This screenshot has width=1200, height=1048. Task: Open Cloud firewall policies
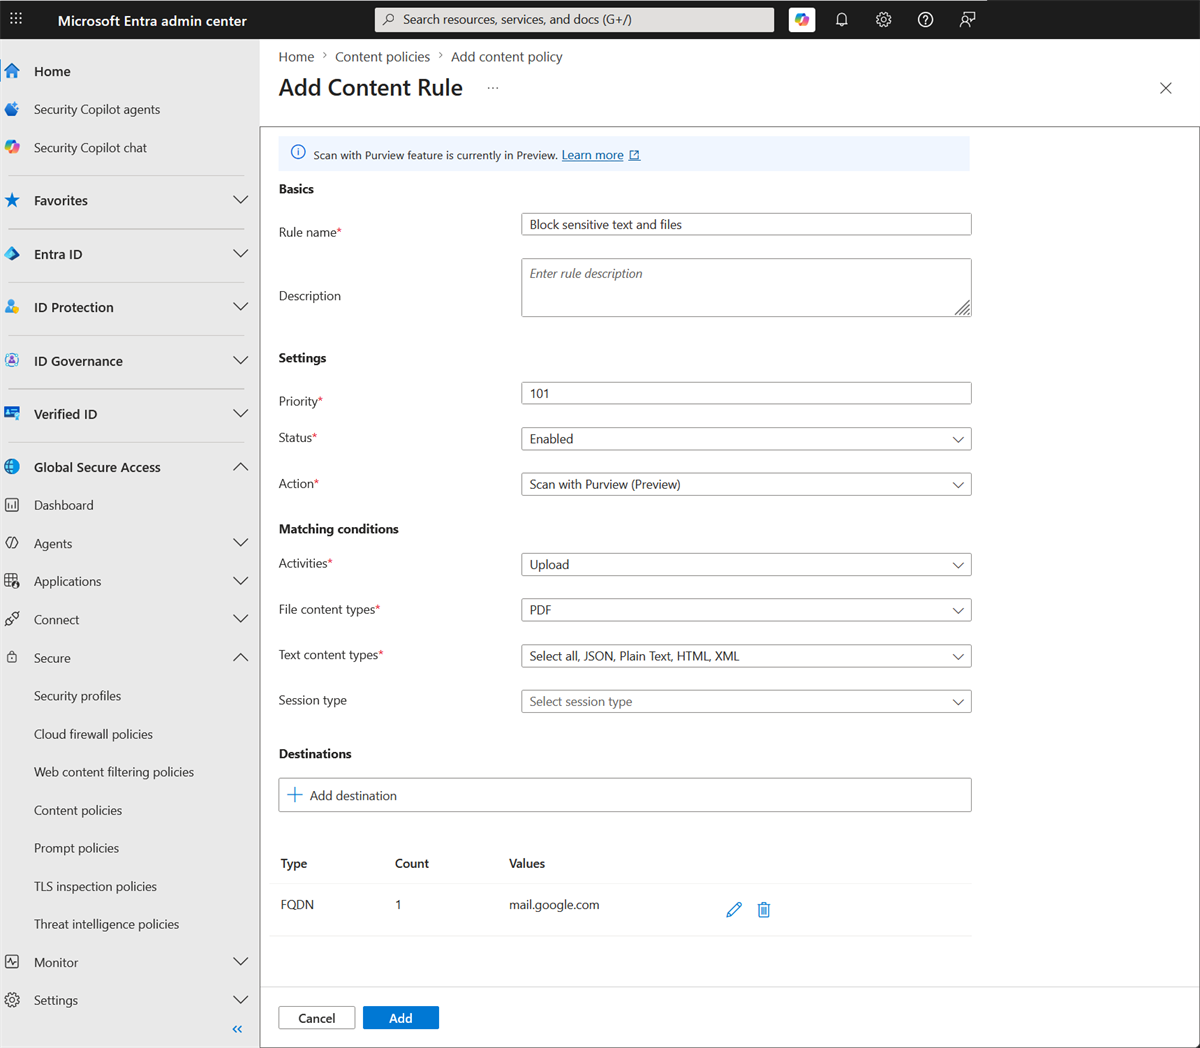pos(93,734)
